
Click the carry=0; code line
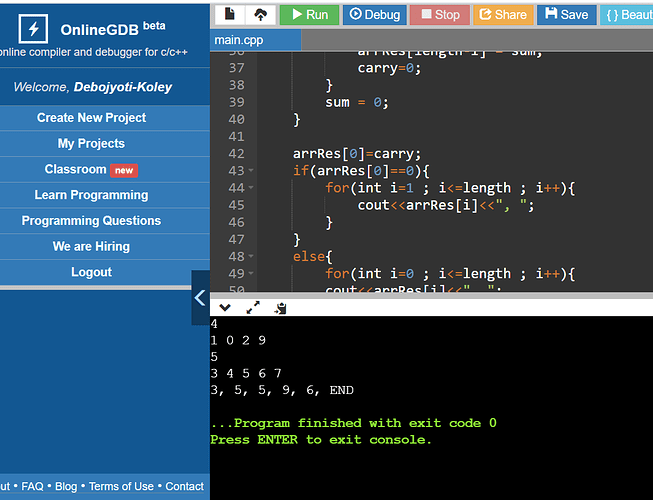[x=389, y=68]
